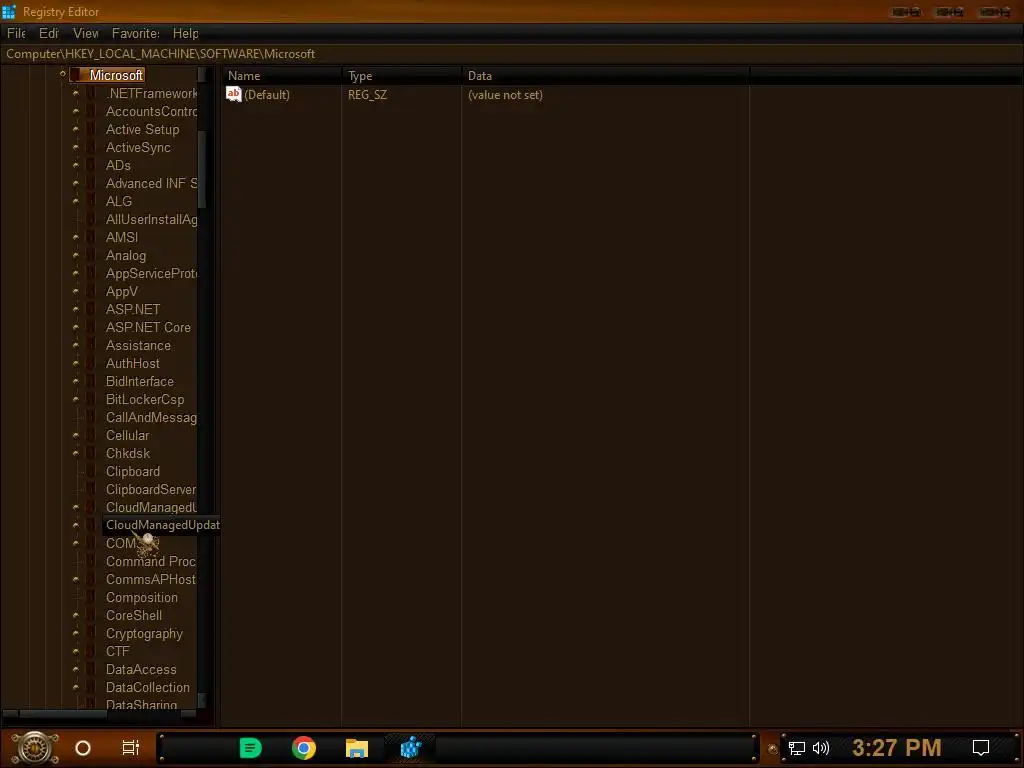Select the ClipboardServer key

(x=151, y=490)
